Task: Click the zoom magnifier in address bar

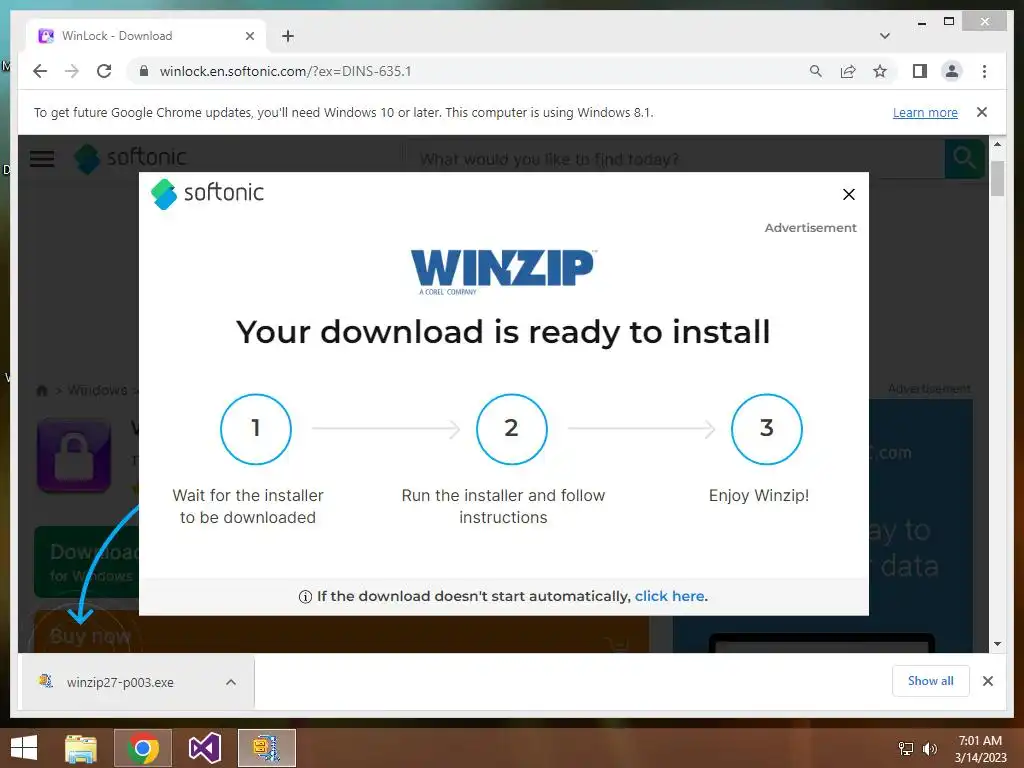Action: pos(816,71)
